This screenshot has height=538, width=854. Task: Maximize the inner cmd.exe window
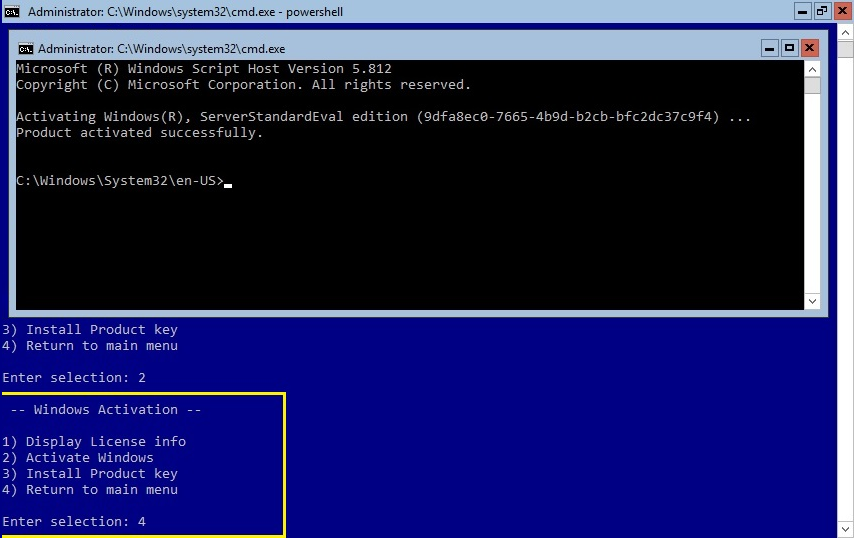pyautogui.click(x=789, y=47)
